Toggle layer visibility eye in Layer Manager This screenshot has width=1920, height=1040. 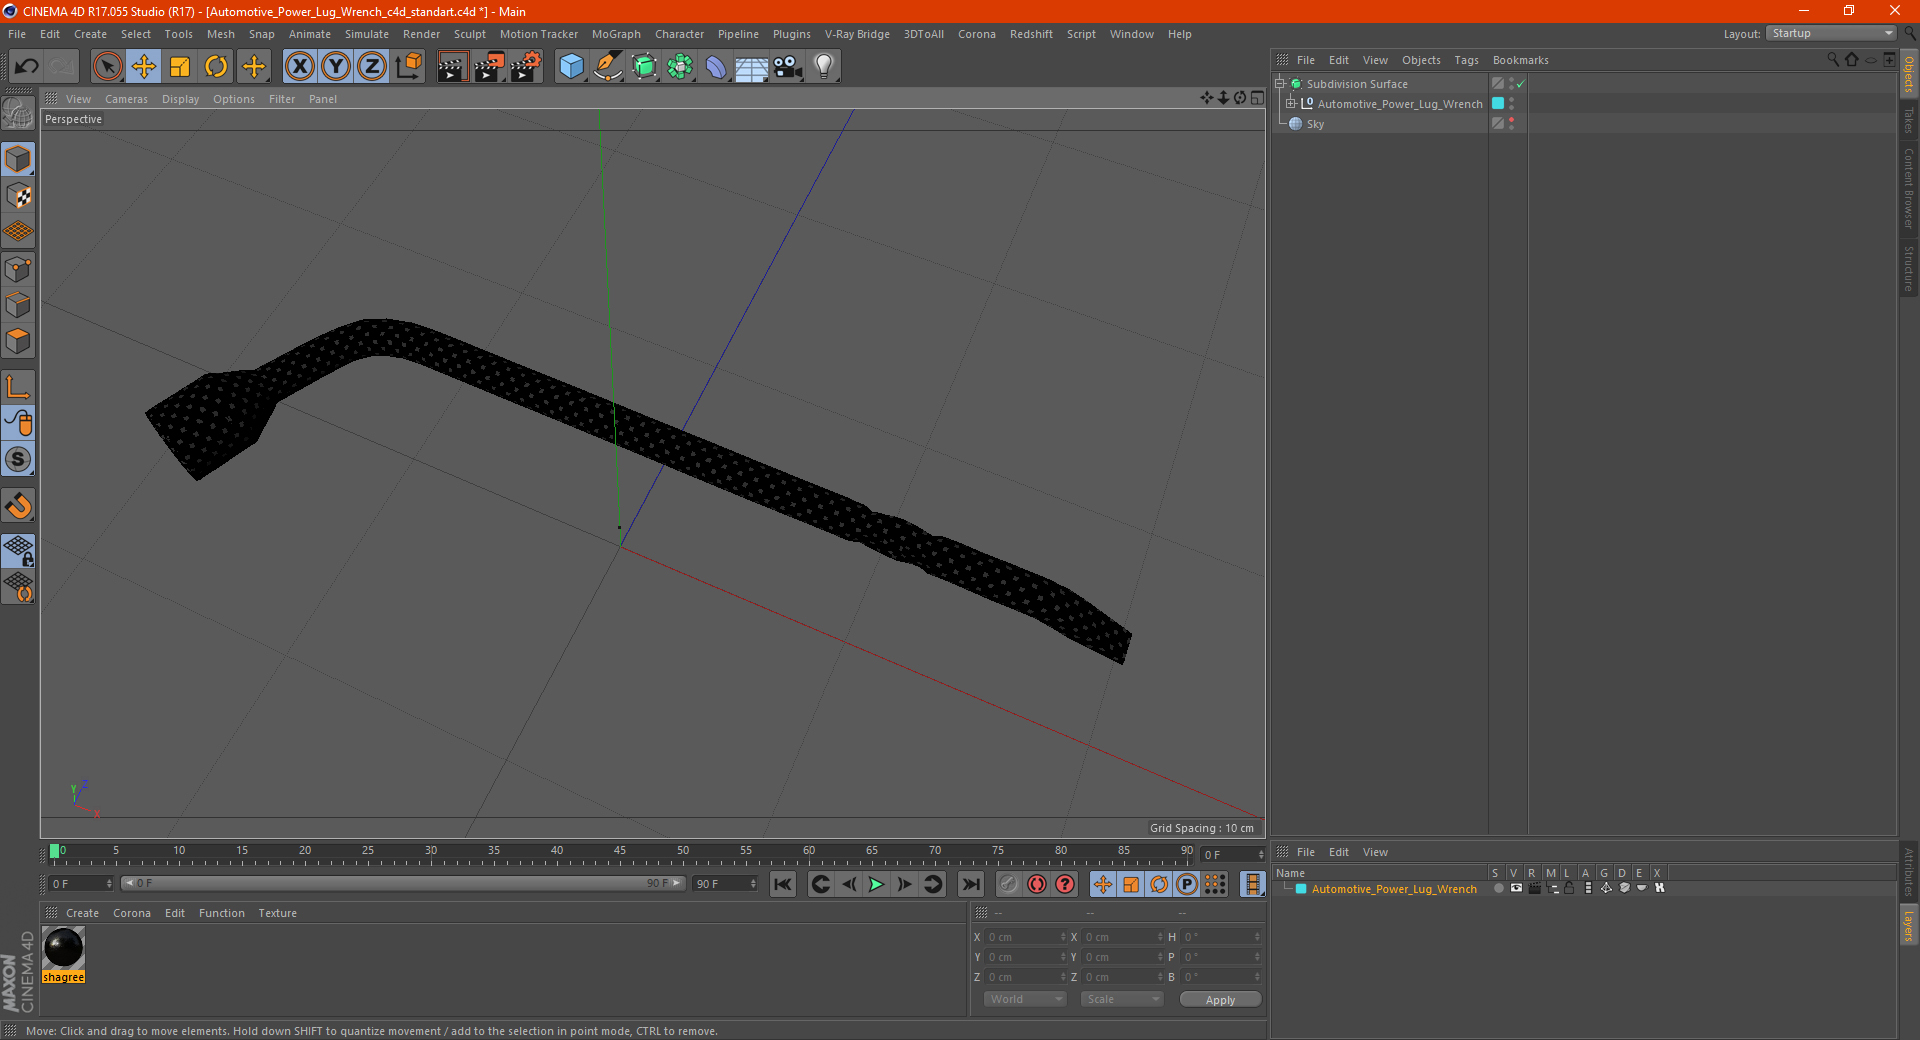[x=1516, y=888]
